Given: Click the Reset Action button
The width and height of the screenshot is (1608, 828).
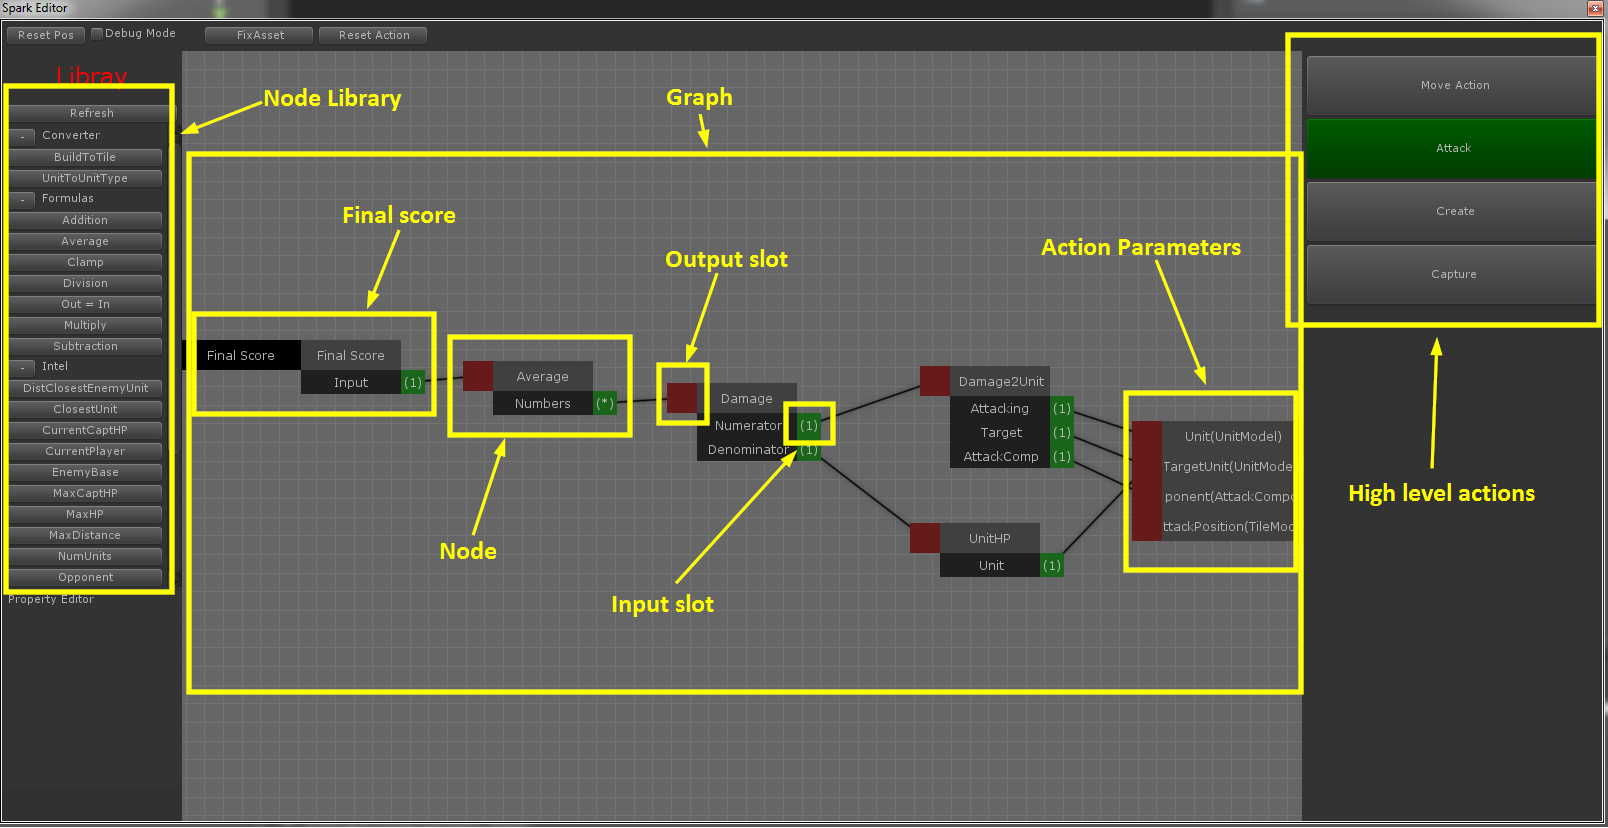Looking at the screenshot, I should [x=373, y=35].
